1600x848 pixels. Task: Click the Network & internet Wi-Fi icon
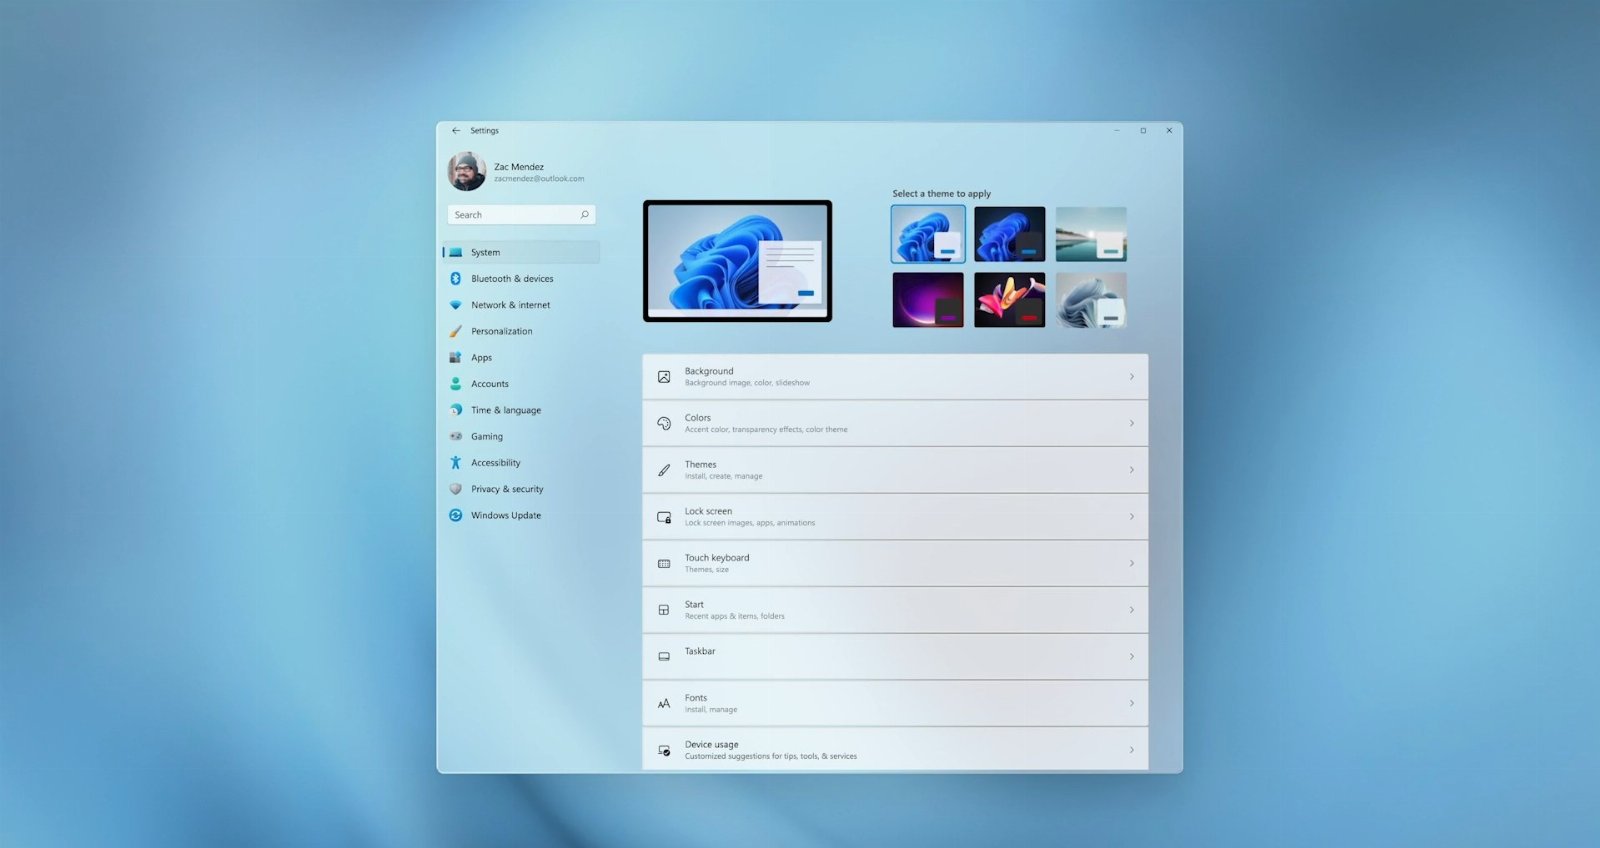455,305
